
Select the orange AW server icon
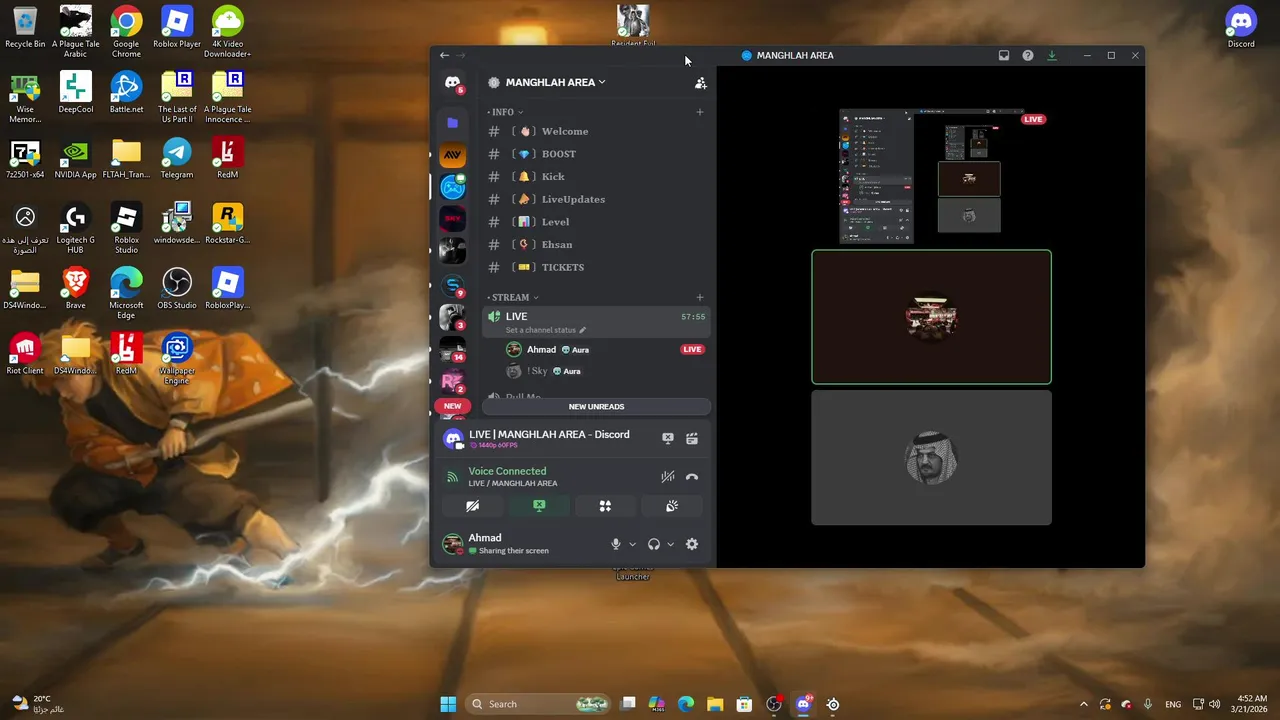pos(452,155)
